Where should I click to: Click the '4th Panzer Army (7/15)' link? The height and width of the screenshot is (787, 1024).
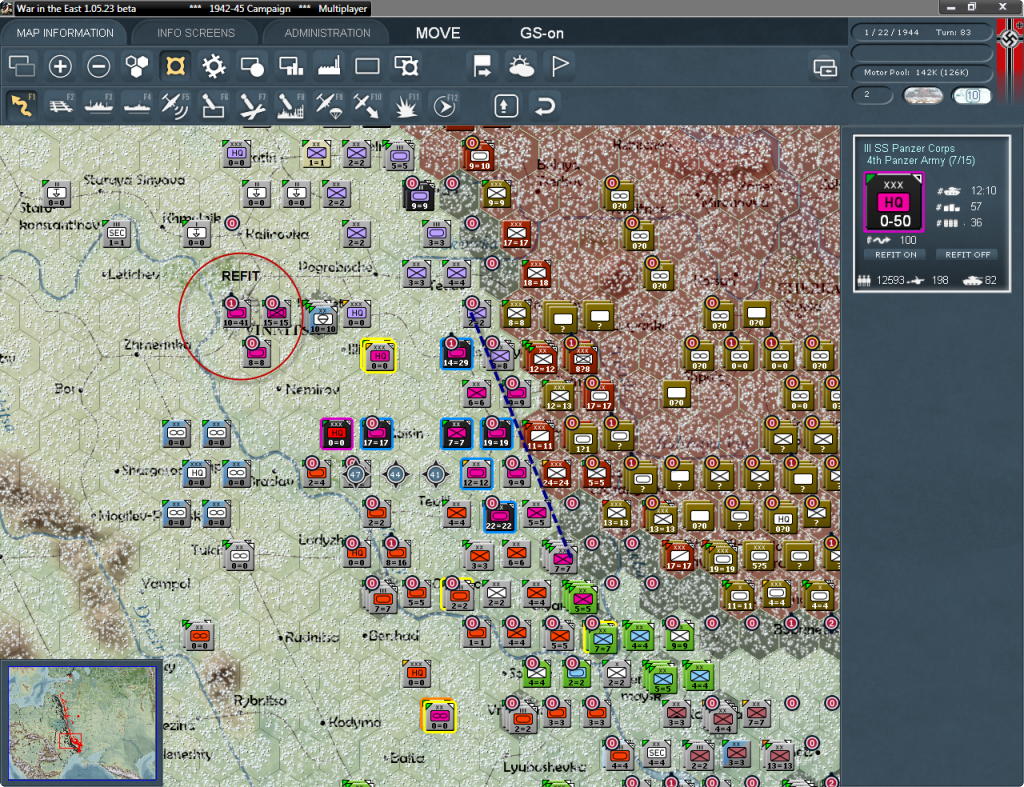920,161
